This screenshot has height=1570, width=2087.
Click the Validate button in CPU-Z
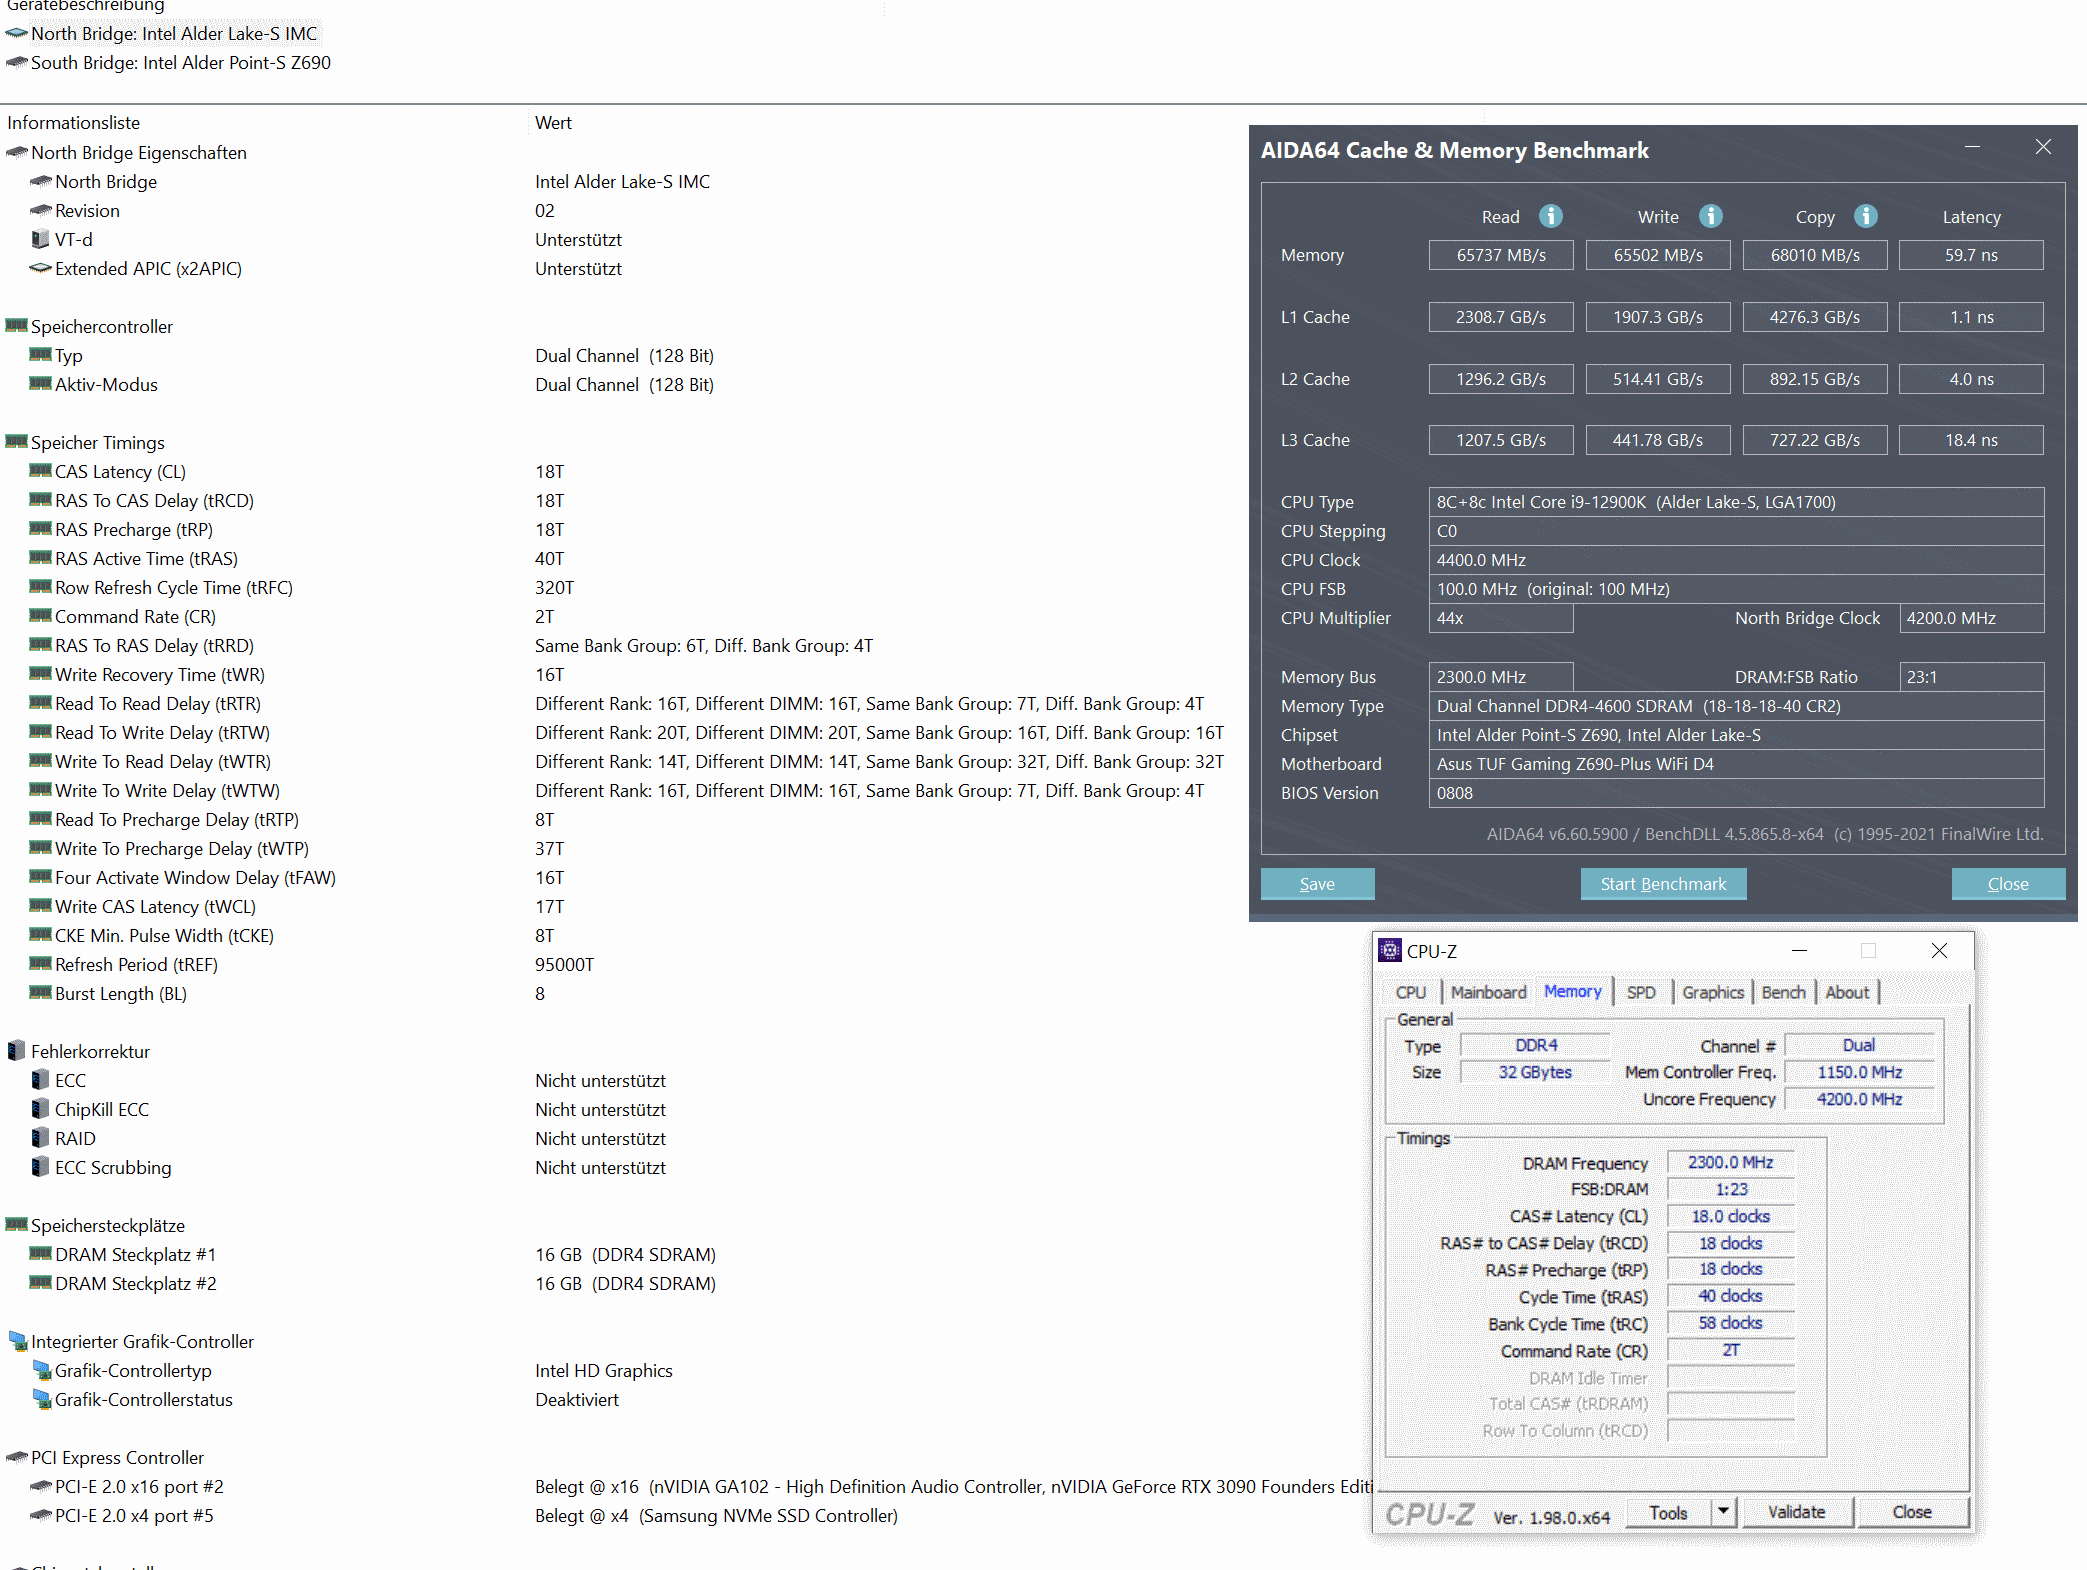[x=1796, y=1512]
